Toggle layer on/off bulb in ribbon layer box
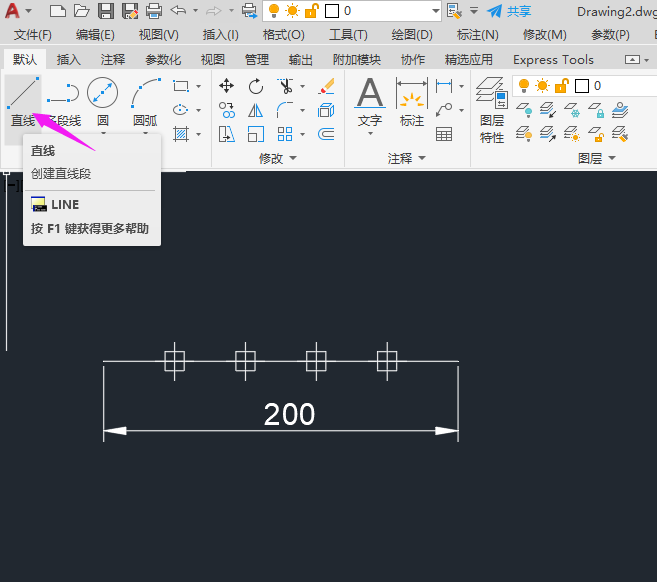Image resolution: width=657 pixels, height=582 pixels. [524, 86]
